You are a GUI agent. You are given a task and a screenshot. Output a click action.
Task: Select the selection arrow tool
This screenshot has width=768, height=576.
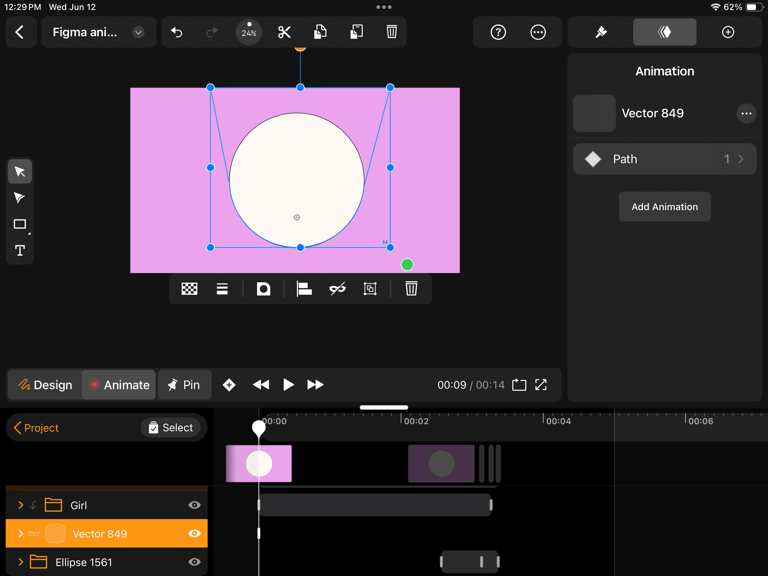click(x=20, y=171)
